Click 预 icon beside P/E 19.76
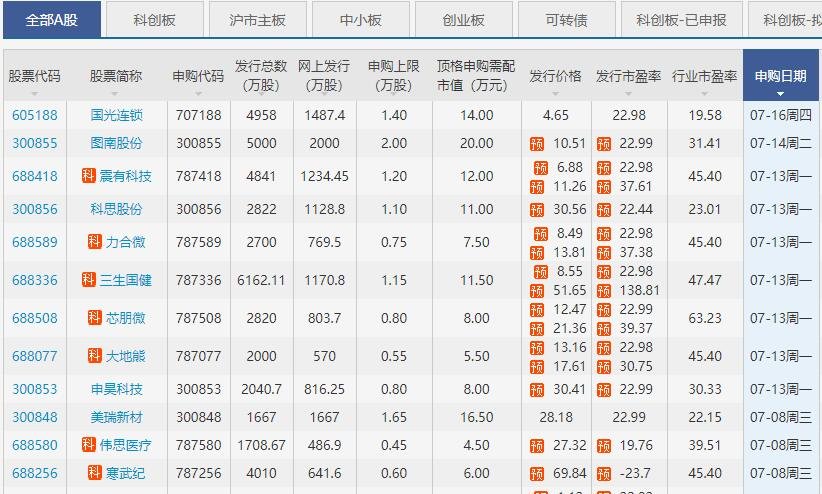Screen dimensions: 822x494 coord(604,446)
